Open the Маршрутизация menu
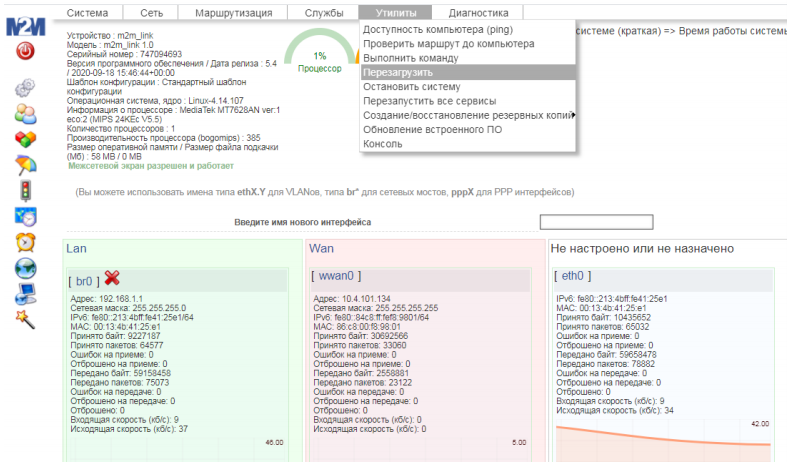Image resolution: width=790 pixels, height=474 pixels. click(232, 13)
